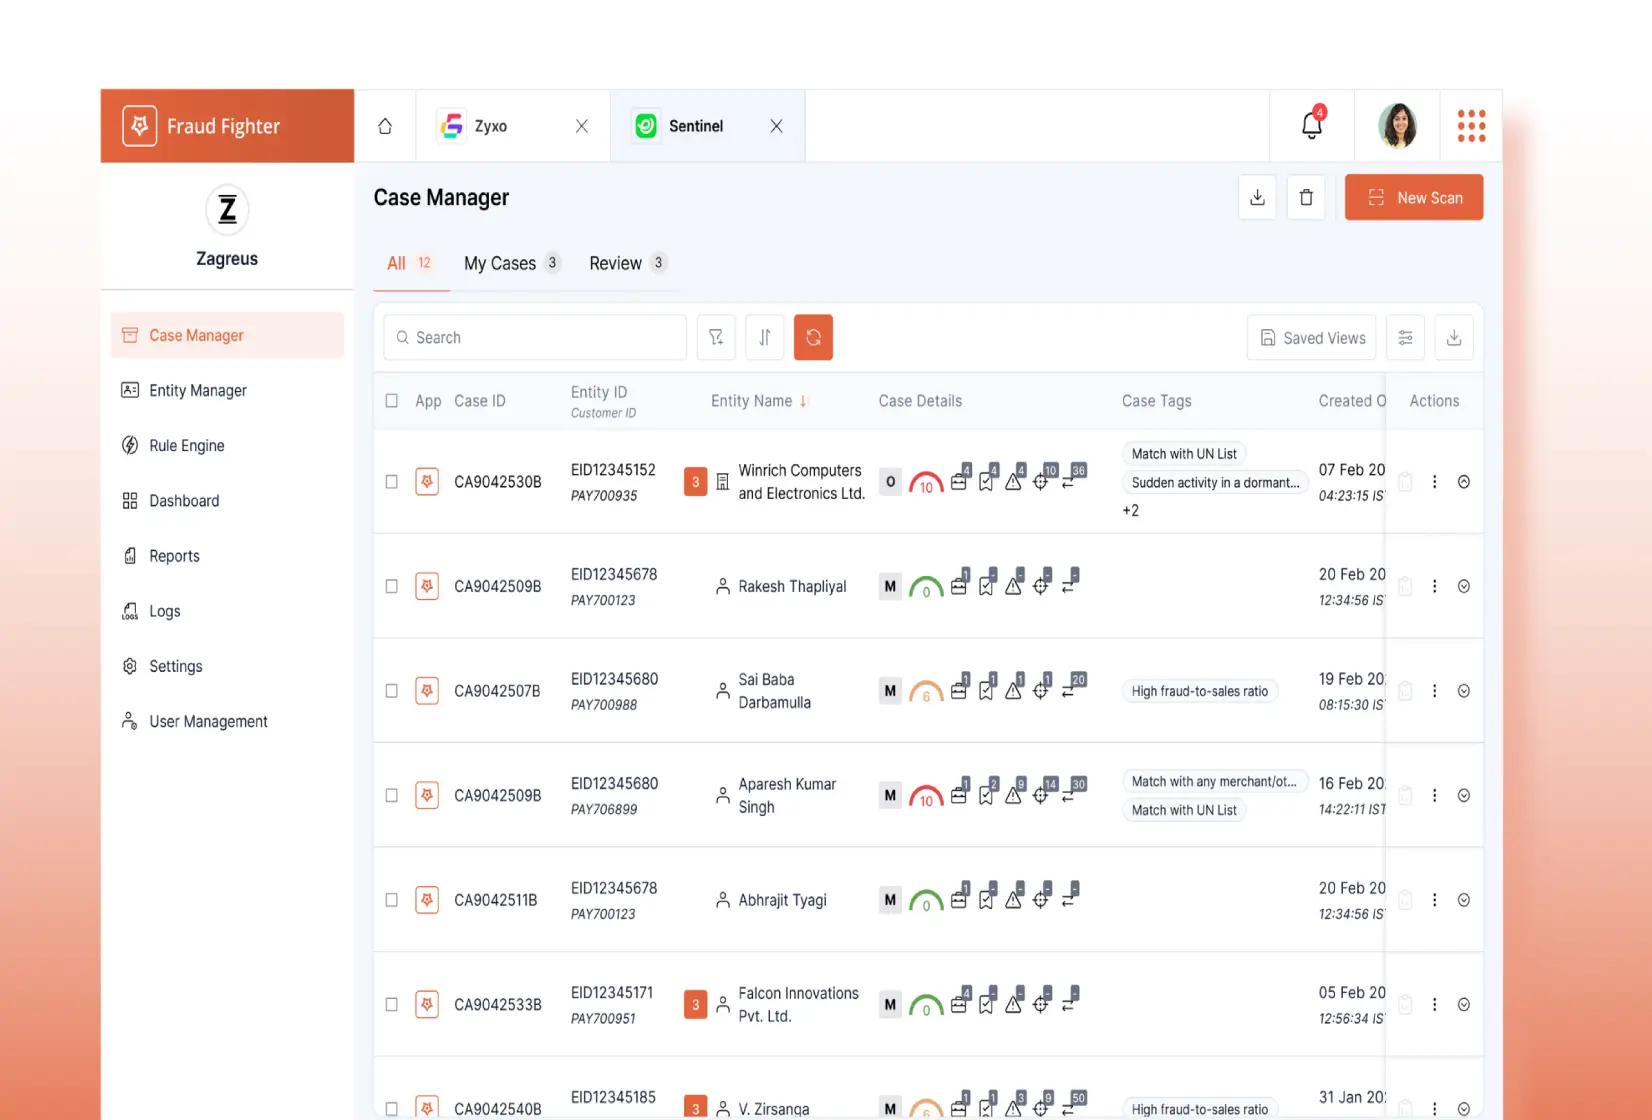Click the Match with any merchant tag
The width and height of the screenshot is (1652, 1120).
click(1214, 782)
